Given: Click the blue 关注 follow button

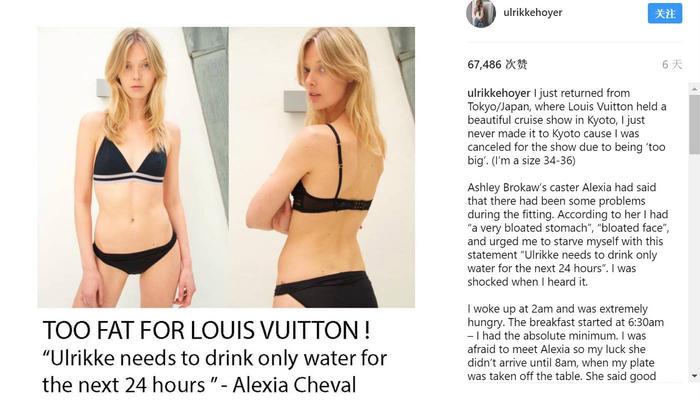Looking at the screenshot, I should click(665, 13).
